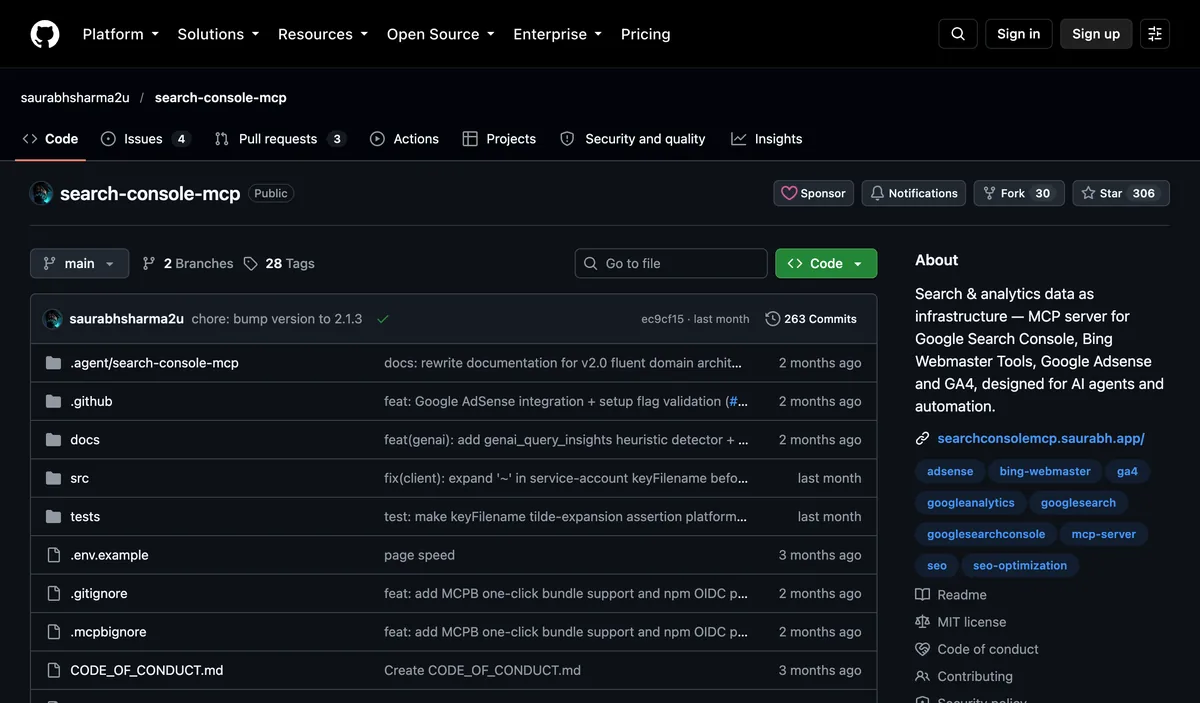Click the Readme book icon
Image resolution: width=1200 pixels, height=703 pixels.
[923, 595]
